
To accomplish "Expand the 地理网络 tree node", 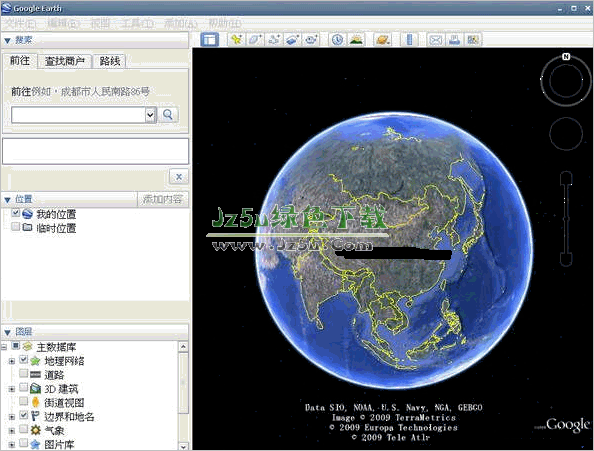I will (x=12, y=361).
